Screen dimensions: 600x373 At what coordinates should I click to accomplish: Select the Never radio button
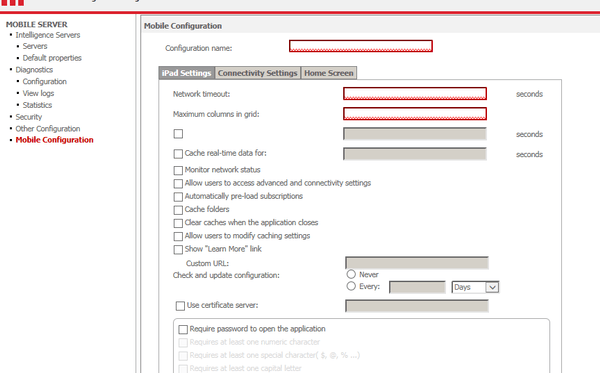click(351, 274)
